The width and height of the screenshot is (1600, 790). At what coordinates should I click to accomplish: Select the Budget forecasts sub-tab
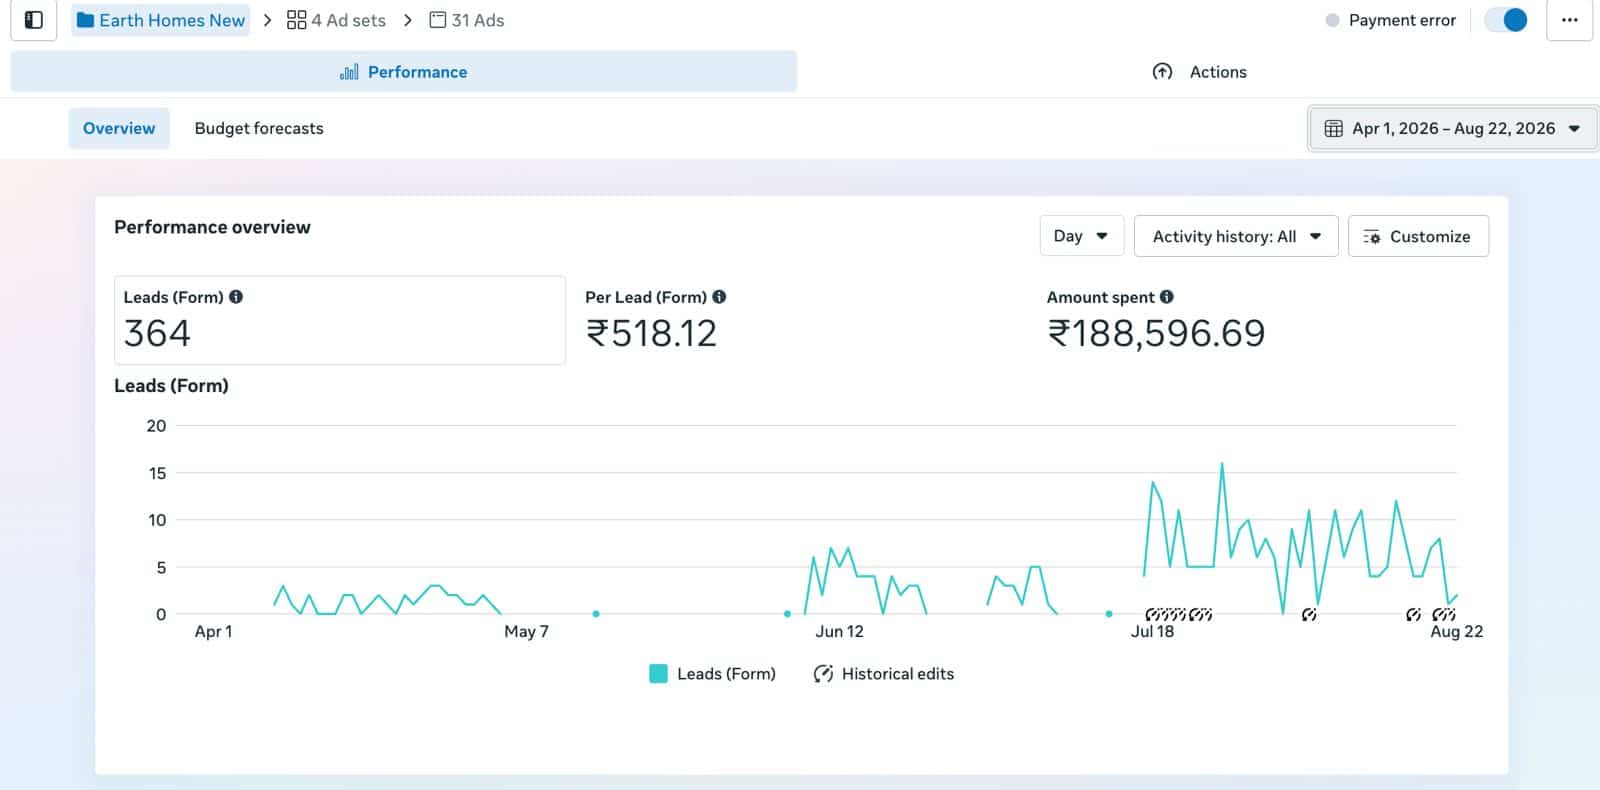point(259,128)
